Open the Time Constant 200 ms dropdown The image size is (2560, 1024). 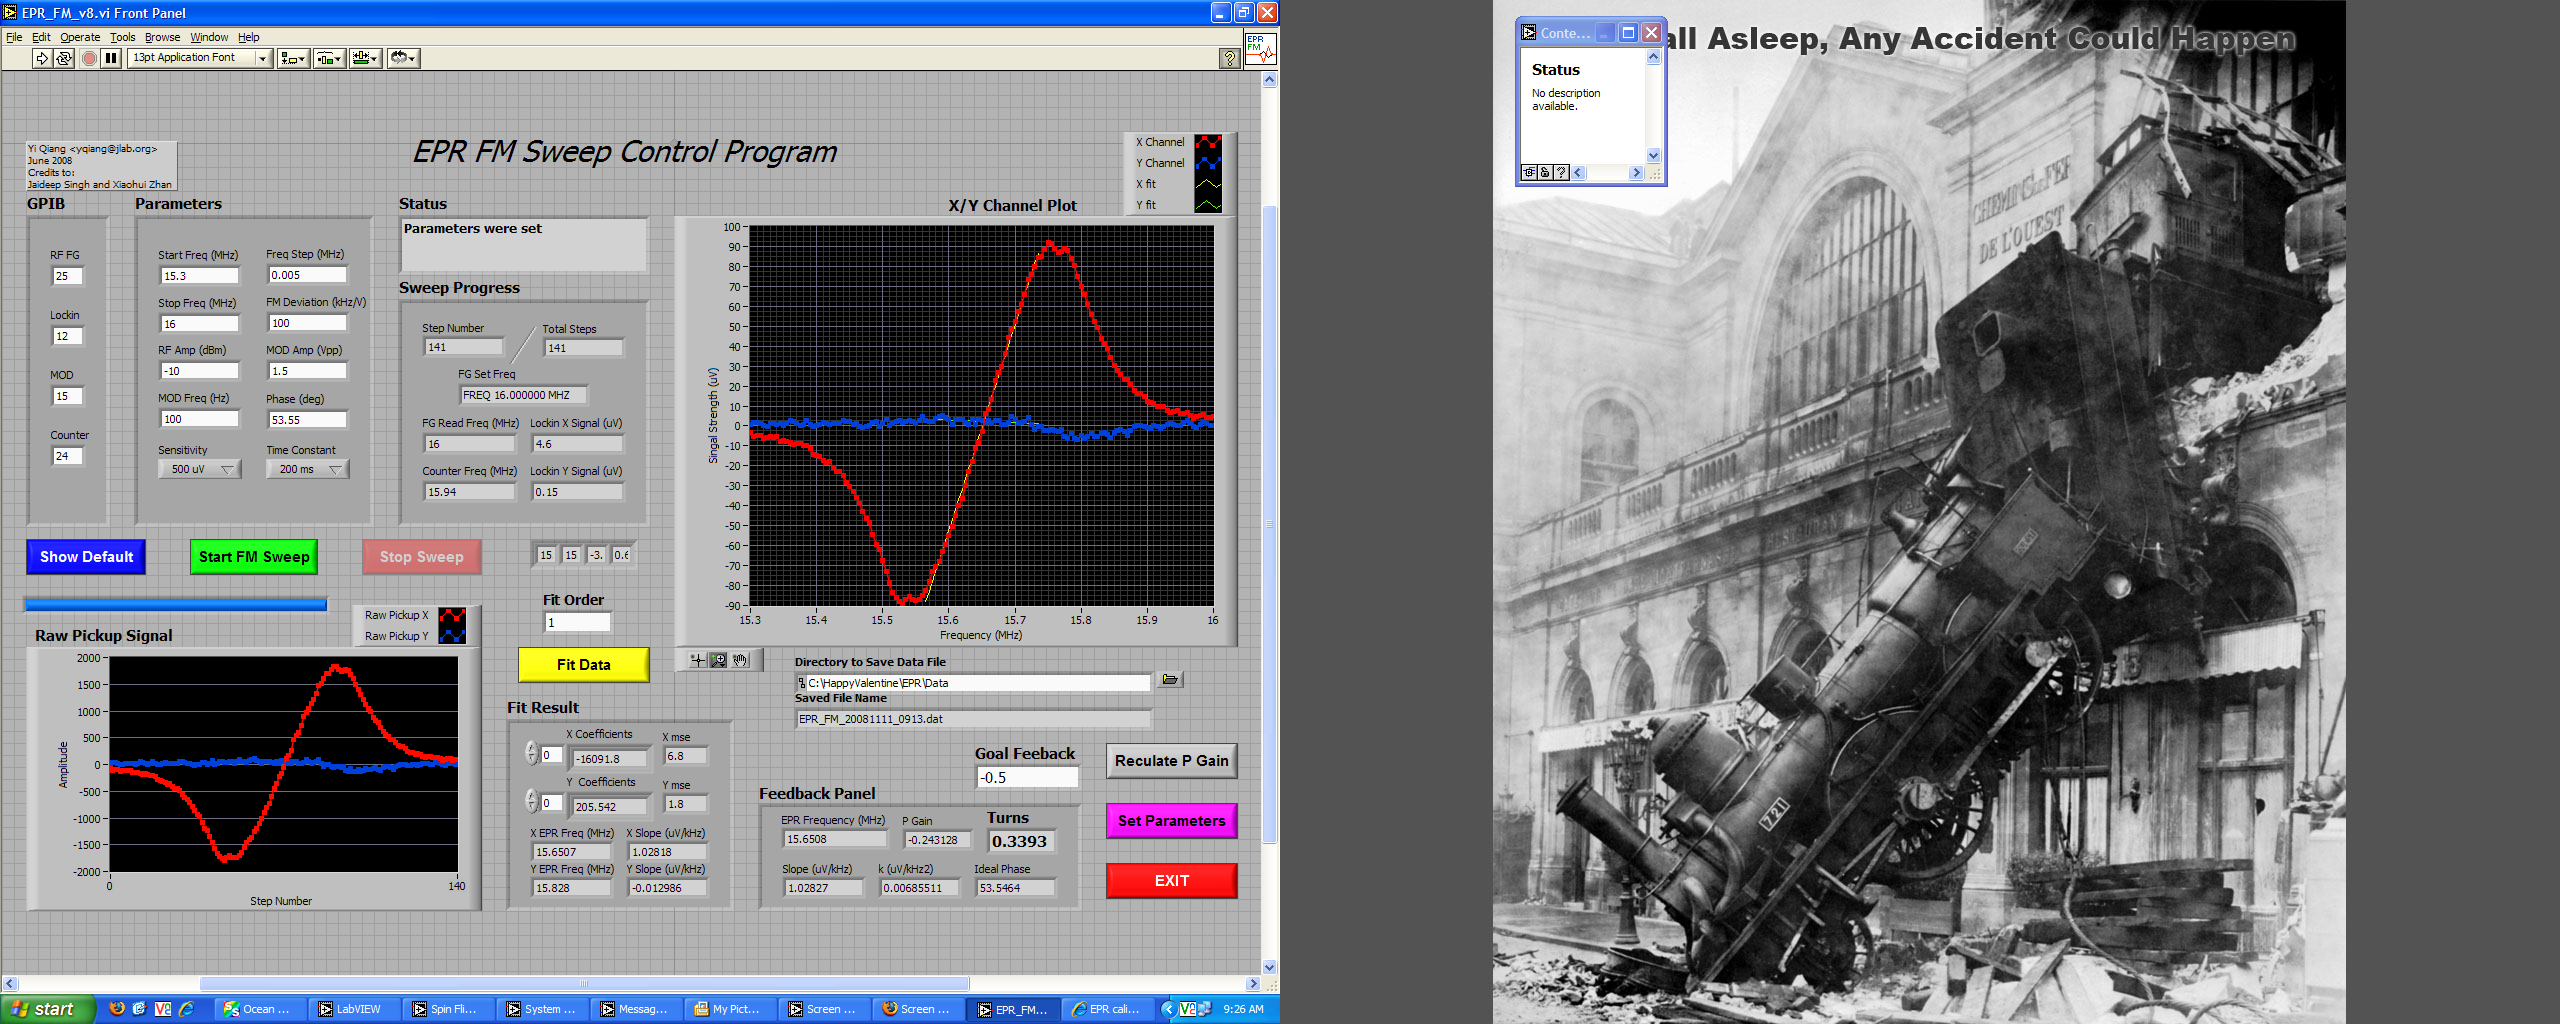[307, 469]
